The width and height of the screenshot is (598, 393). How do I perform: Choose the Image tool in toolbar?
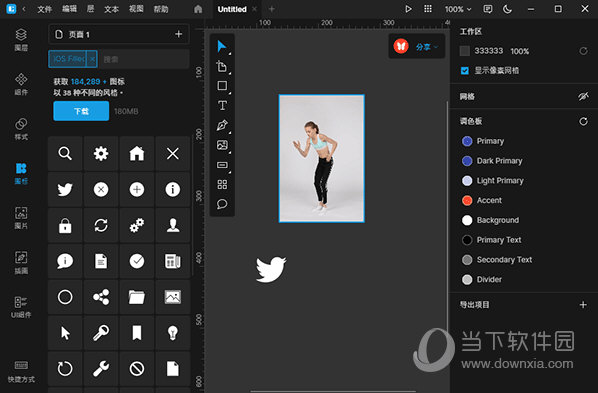coord(222,145)
